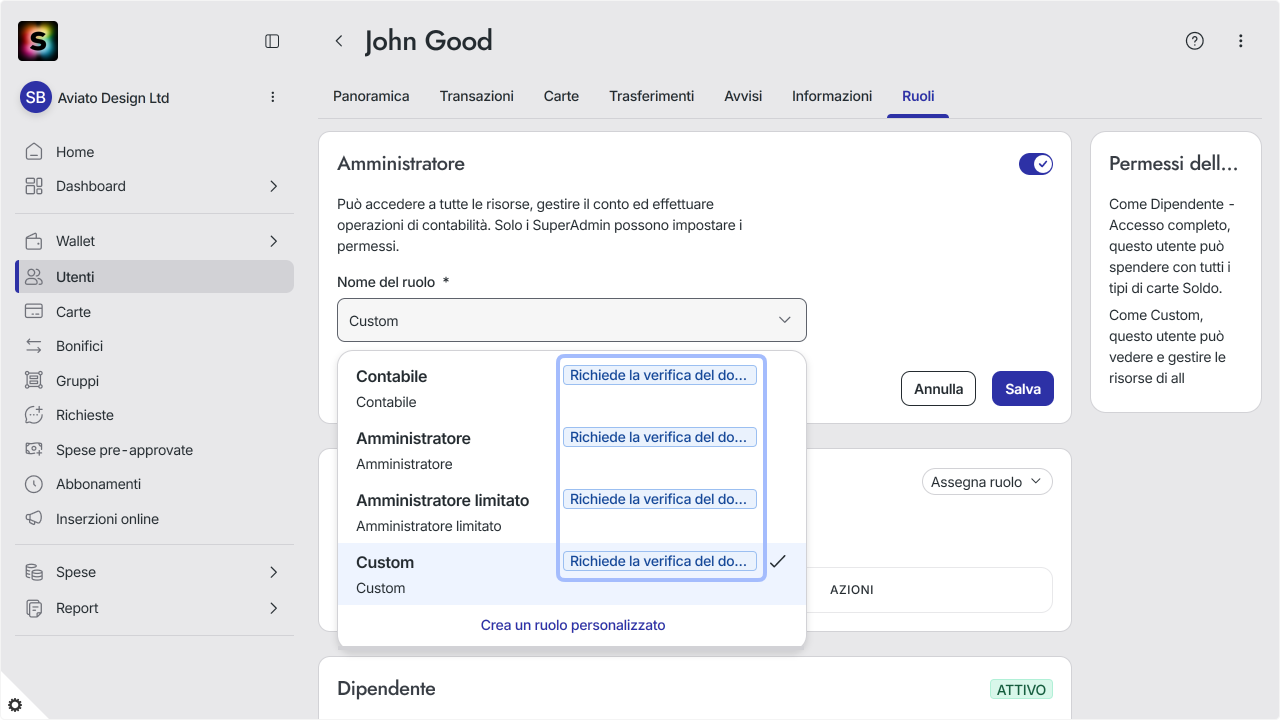Viewport: 1280px width, 720px height.
Task: Go back using the arrow beside John Good
Action: [339, 41]
